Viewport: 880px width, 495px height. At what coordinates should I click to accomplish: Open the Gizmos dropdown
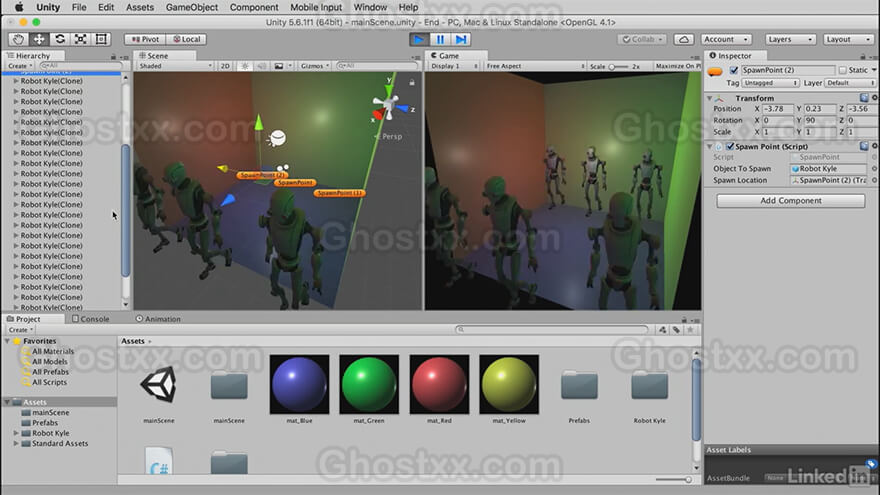(x=315, y=66)
